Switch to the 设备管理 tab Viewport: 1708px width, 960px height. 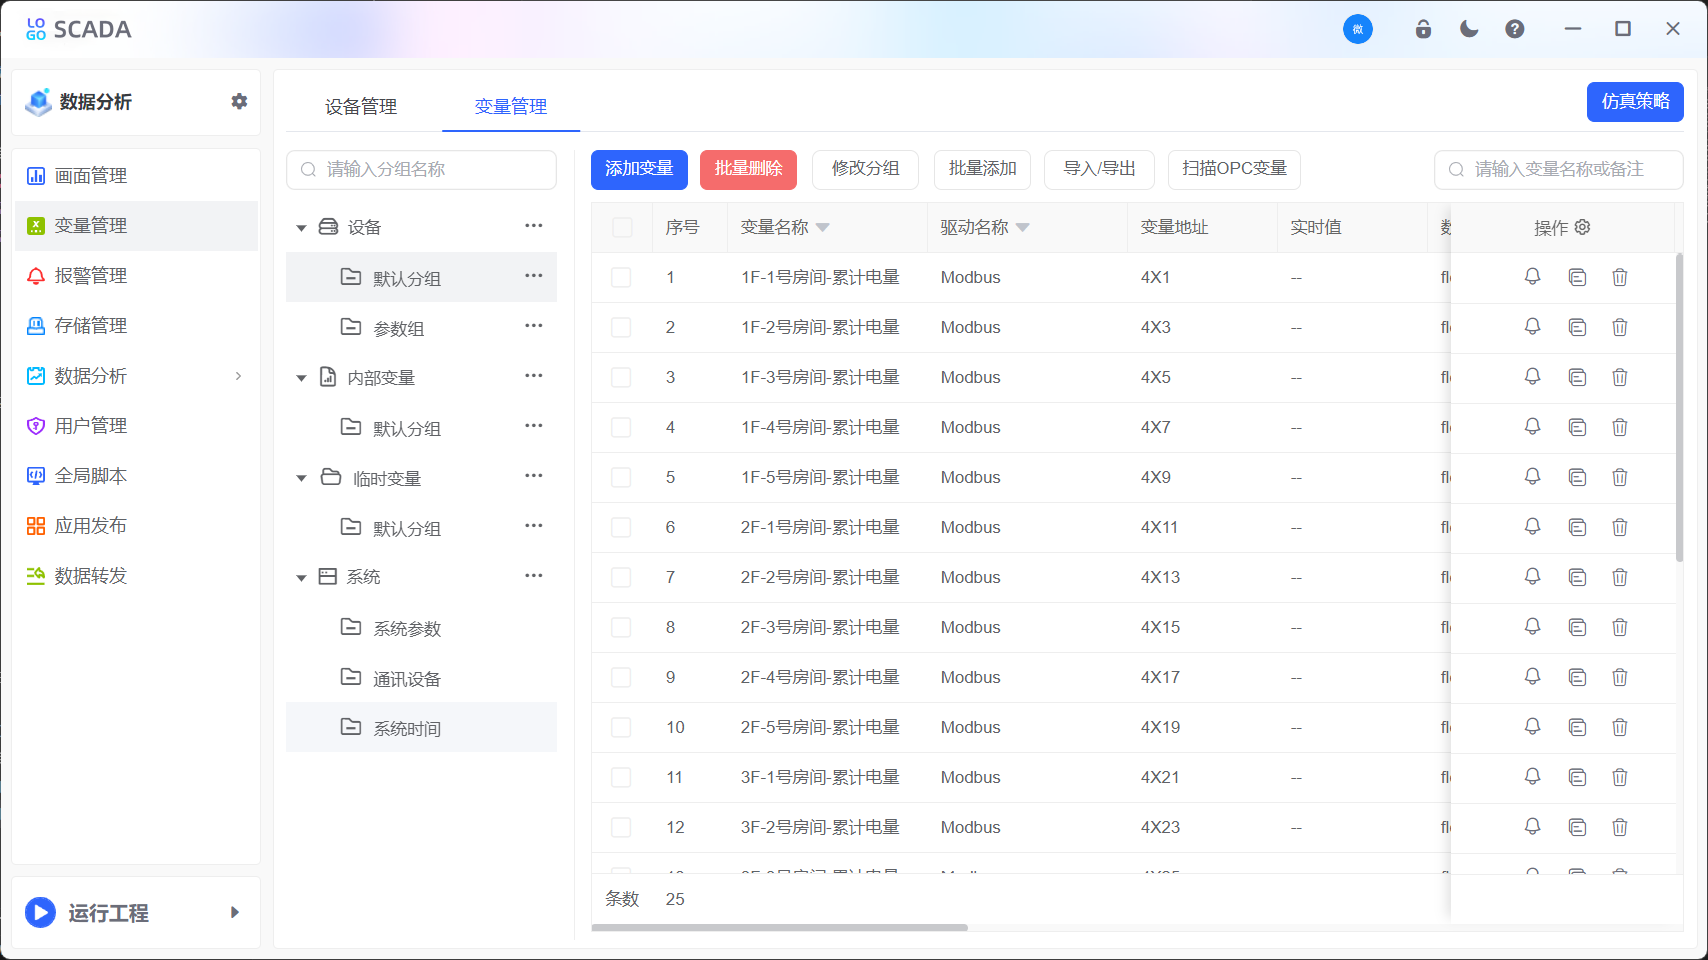(x=360, y=106)
